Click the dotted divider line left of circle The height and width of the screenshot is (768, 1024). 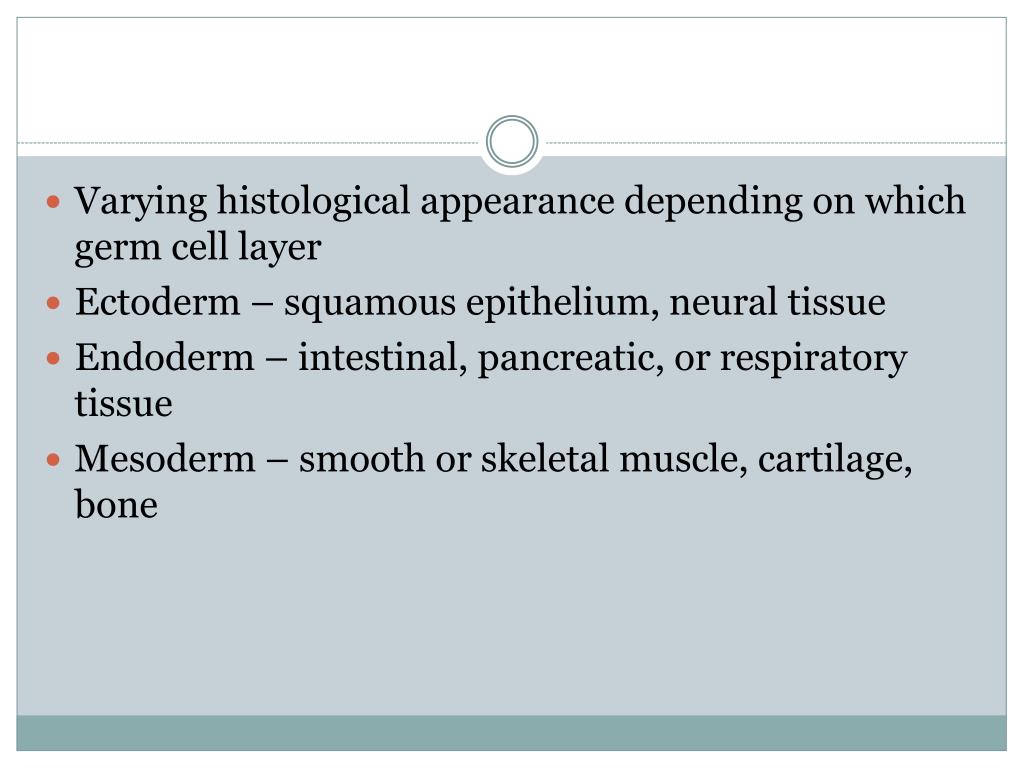(248, 142)
